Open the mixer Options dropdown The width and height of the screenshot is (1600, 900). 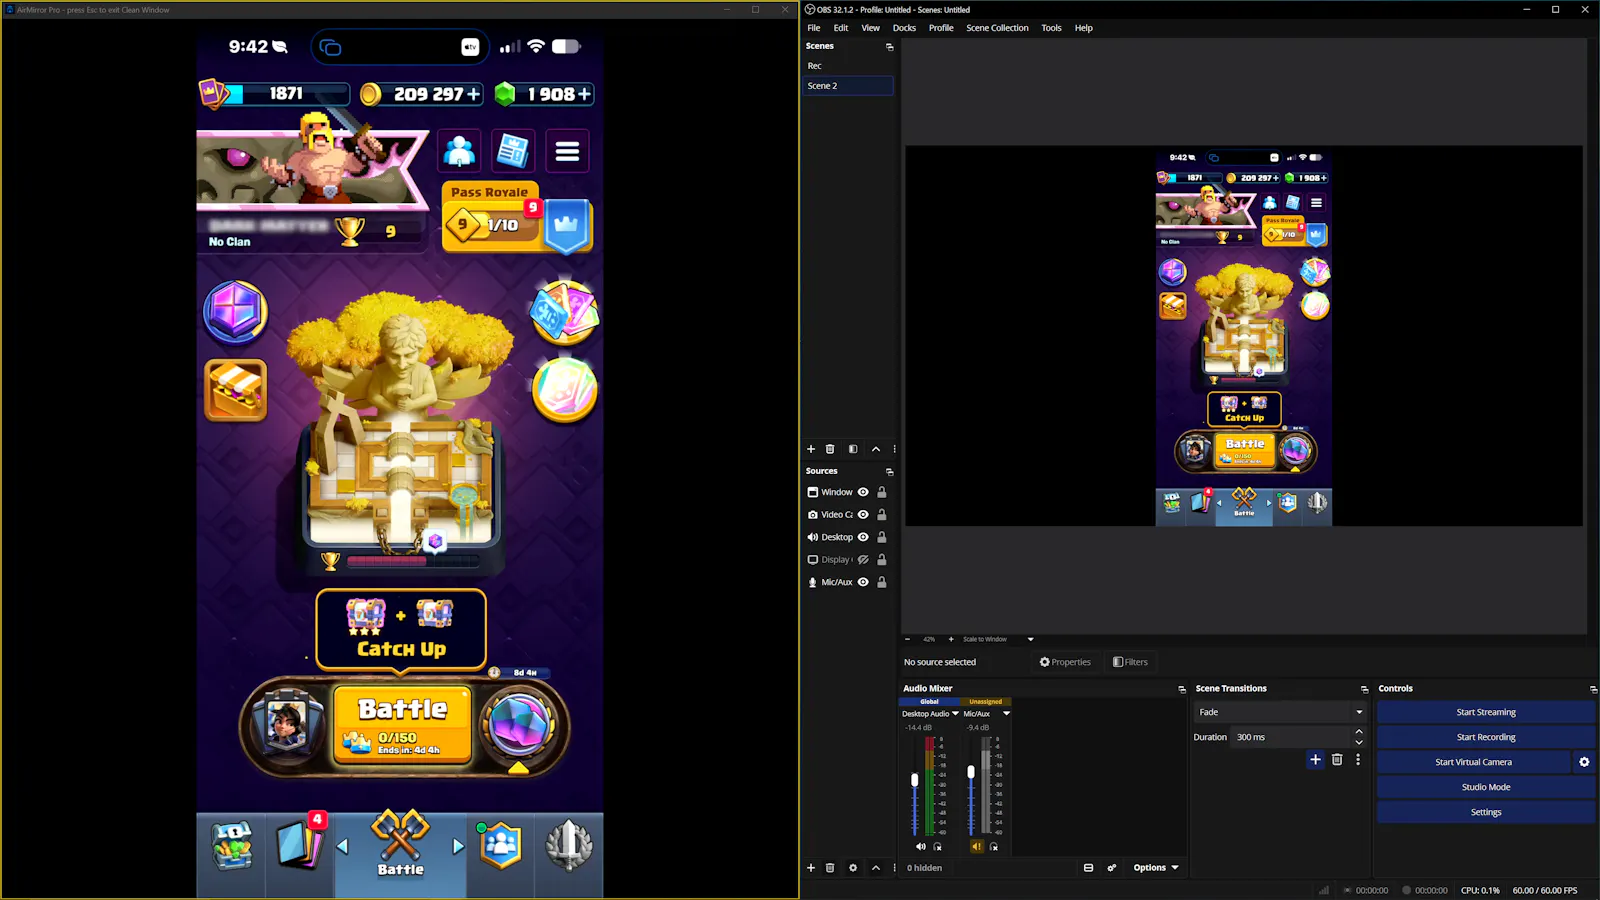pos(1156,868)
